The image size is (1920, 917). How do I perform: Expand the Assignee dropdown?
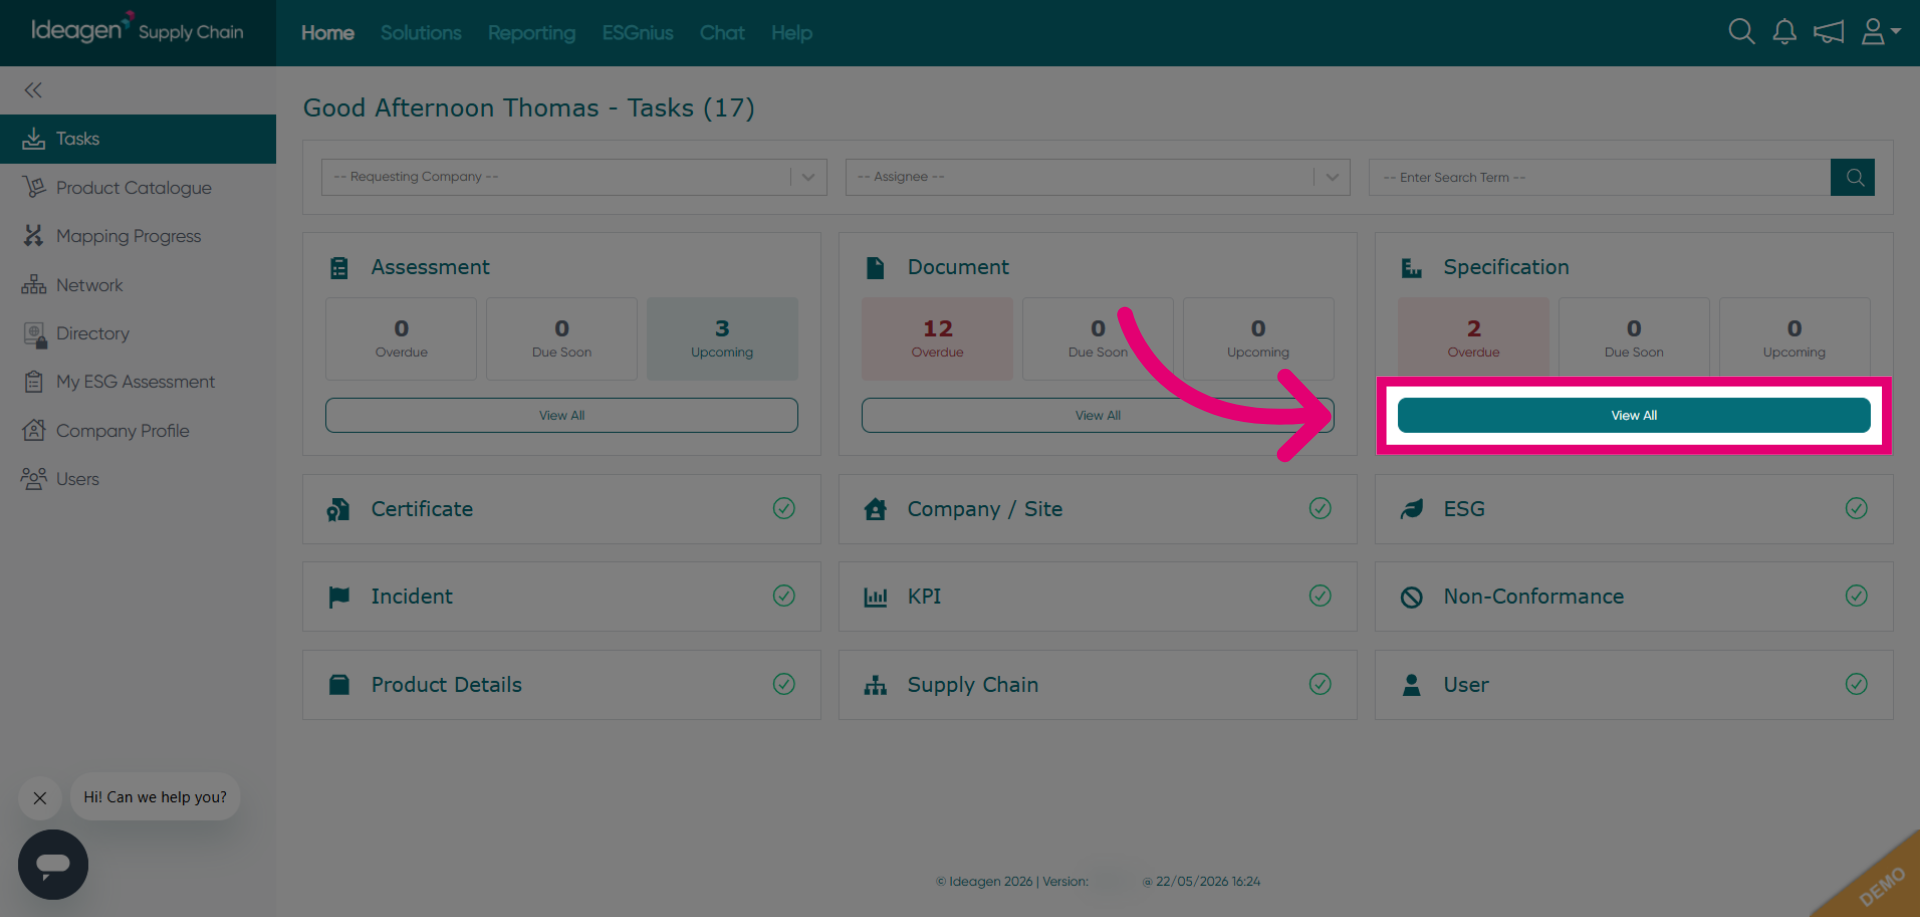1098,177
